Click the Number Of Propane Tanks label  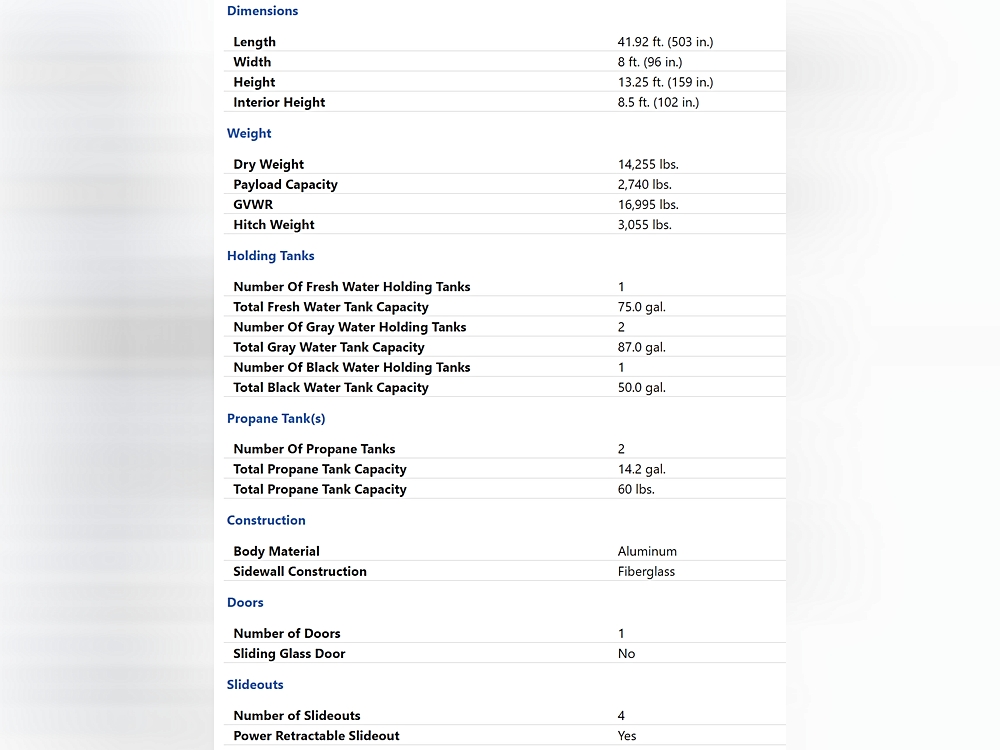[314, 449]
